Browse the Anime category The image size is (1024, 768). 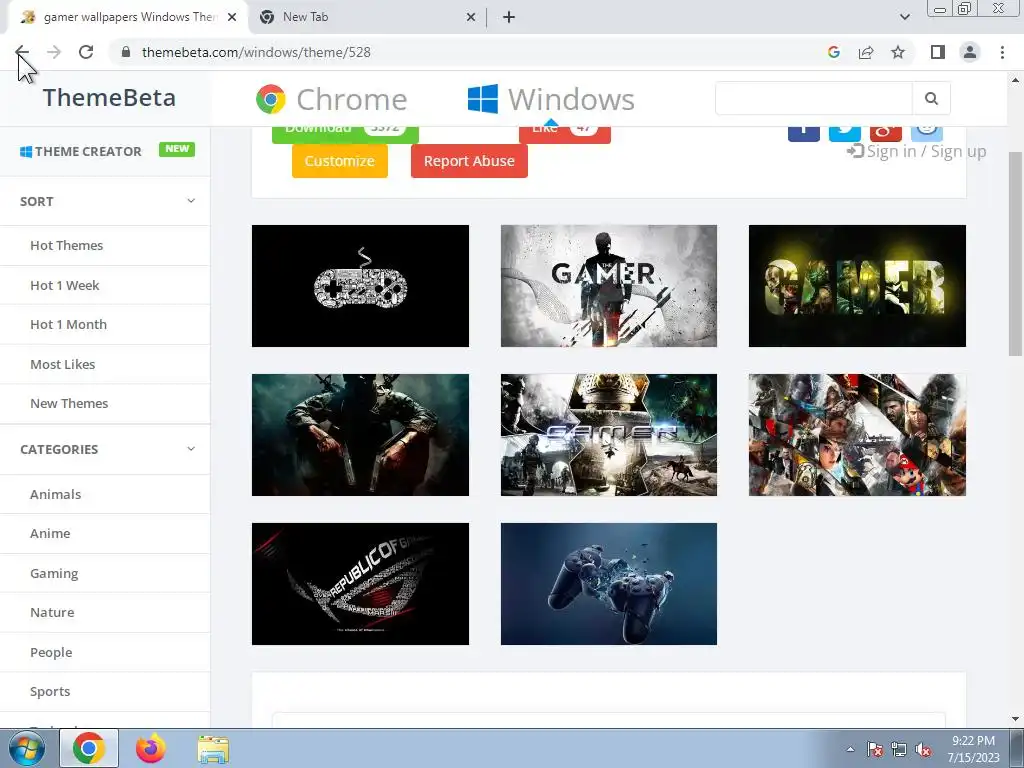point(50,534)
